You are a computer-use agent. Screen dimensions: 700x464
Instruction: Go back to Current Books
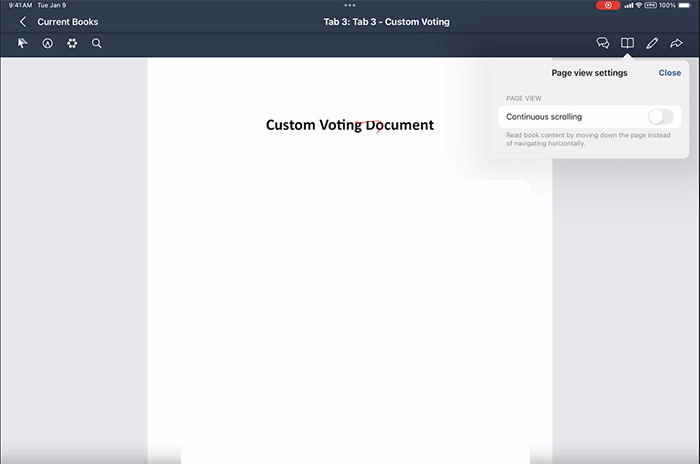[67, 21]
